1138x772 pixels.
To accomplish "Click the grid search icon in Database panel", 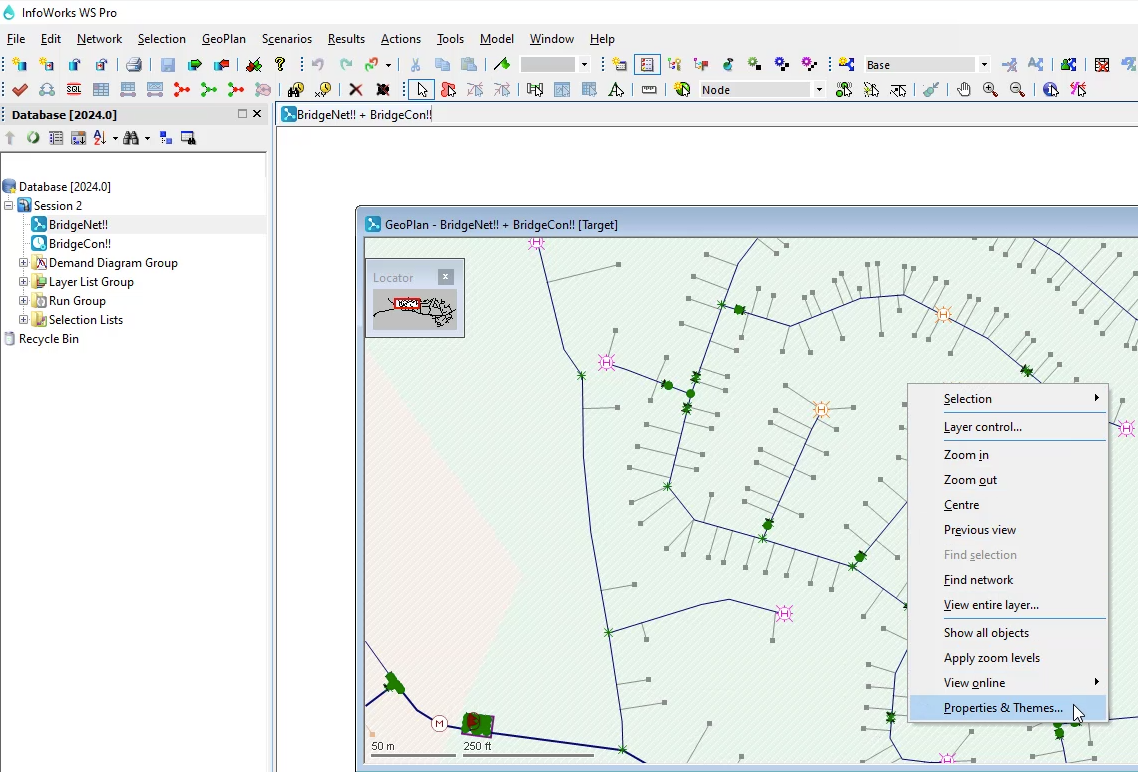I will click(x=188, y=138).
